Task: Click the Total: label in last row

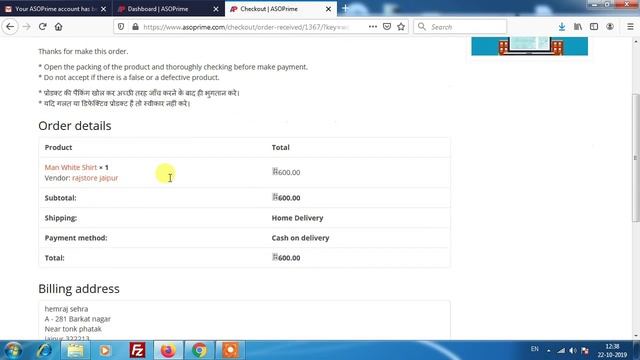Action: [x=54, y=258]
